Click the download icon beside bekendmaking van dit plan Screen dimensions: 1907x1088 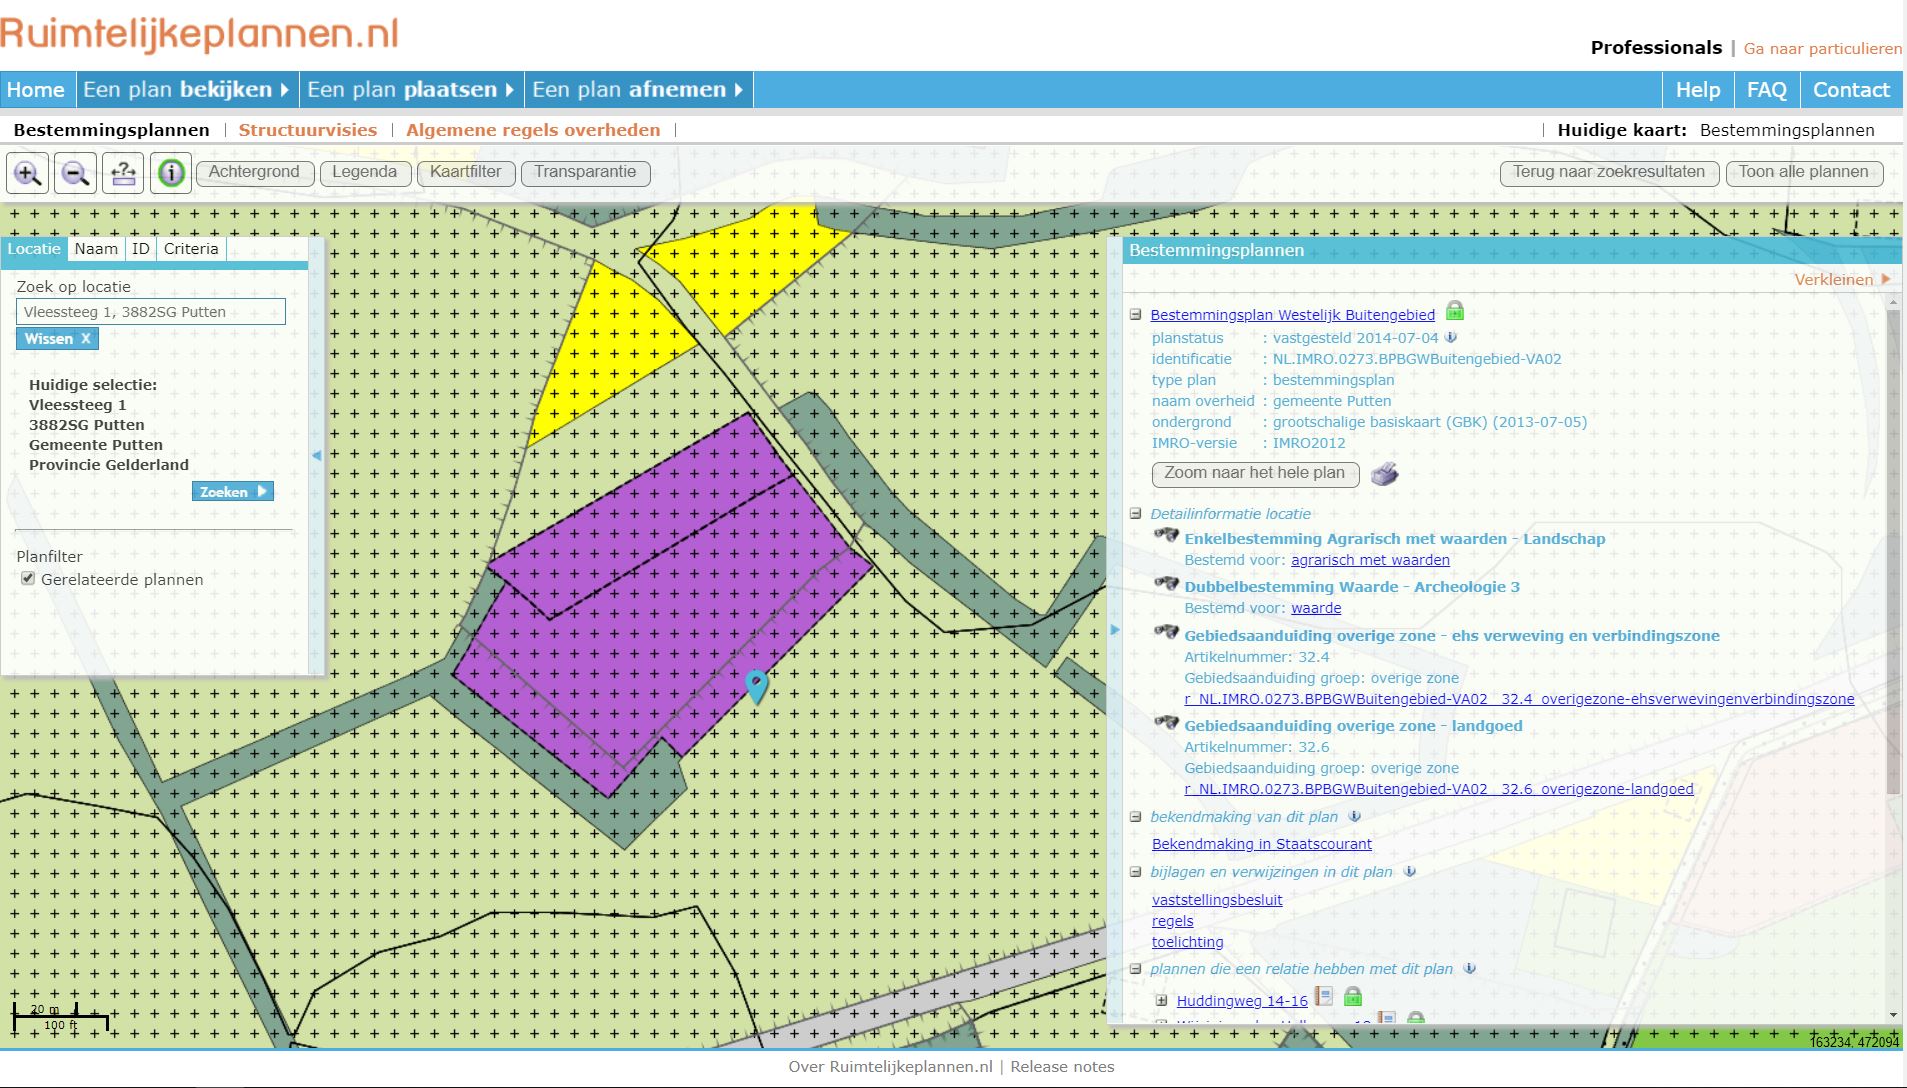[x=1356, y=817]
